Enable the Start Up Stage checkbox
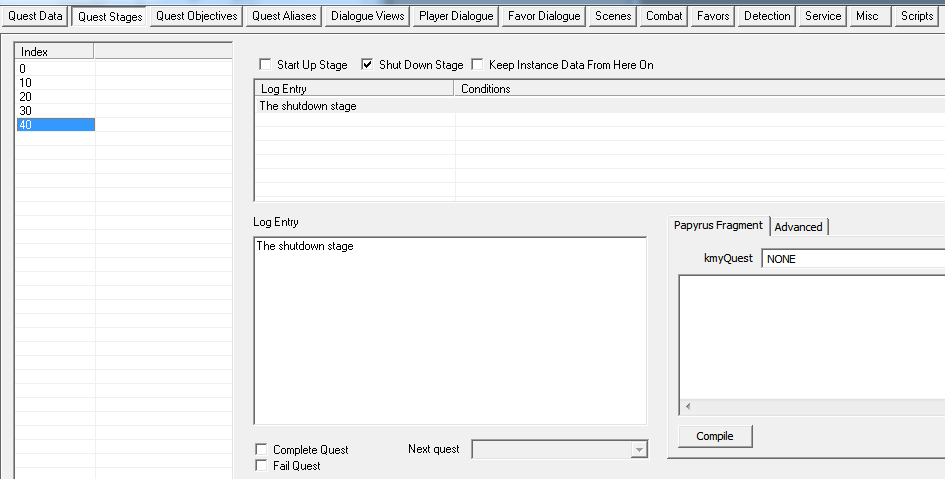The height and width of the screenshot is (479, 945). pos(265,65)
